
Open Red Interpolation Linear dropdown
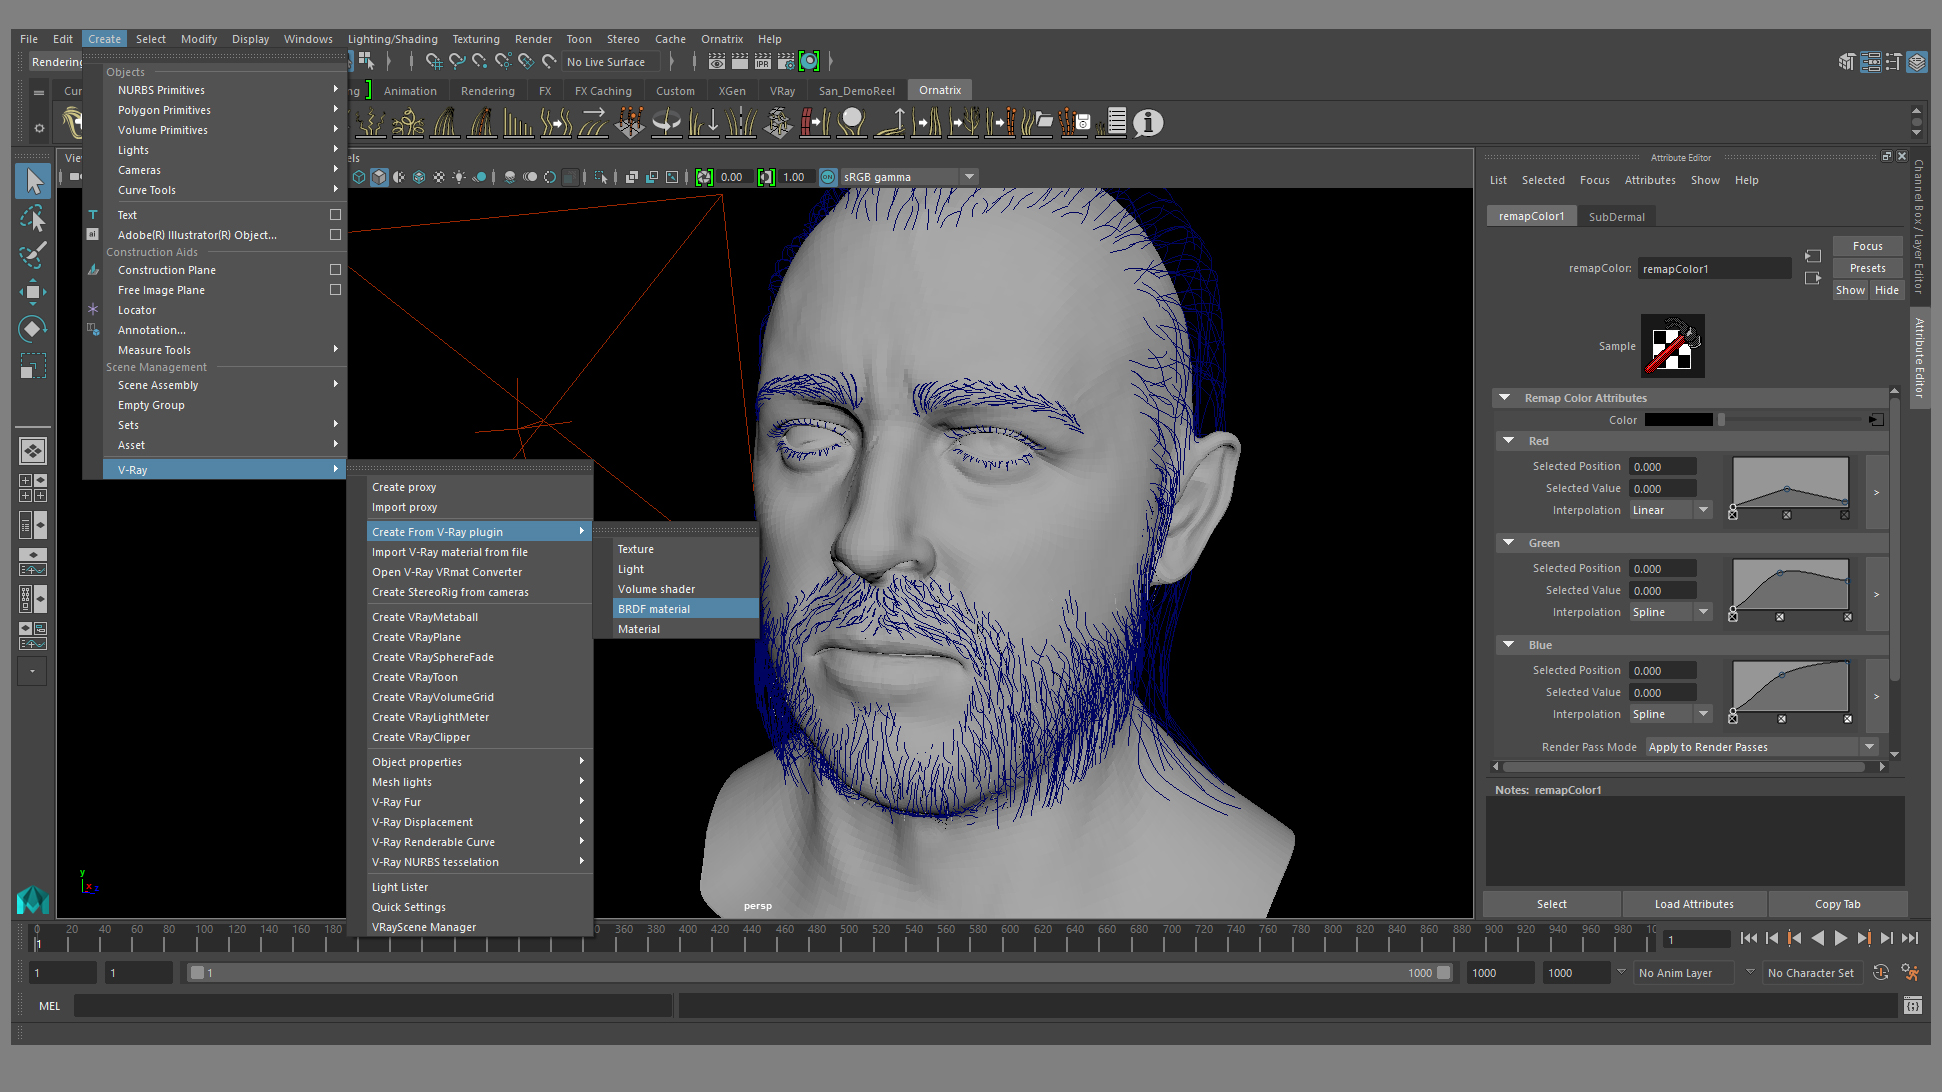[x=1670, y=510]
